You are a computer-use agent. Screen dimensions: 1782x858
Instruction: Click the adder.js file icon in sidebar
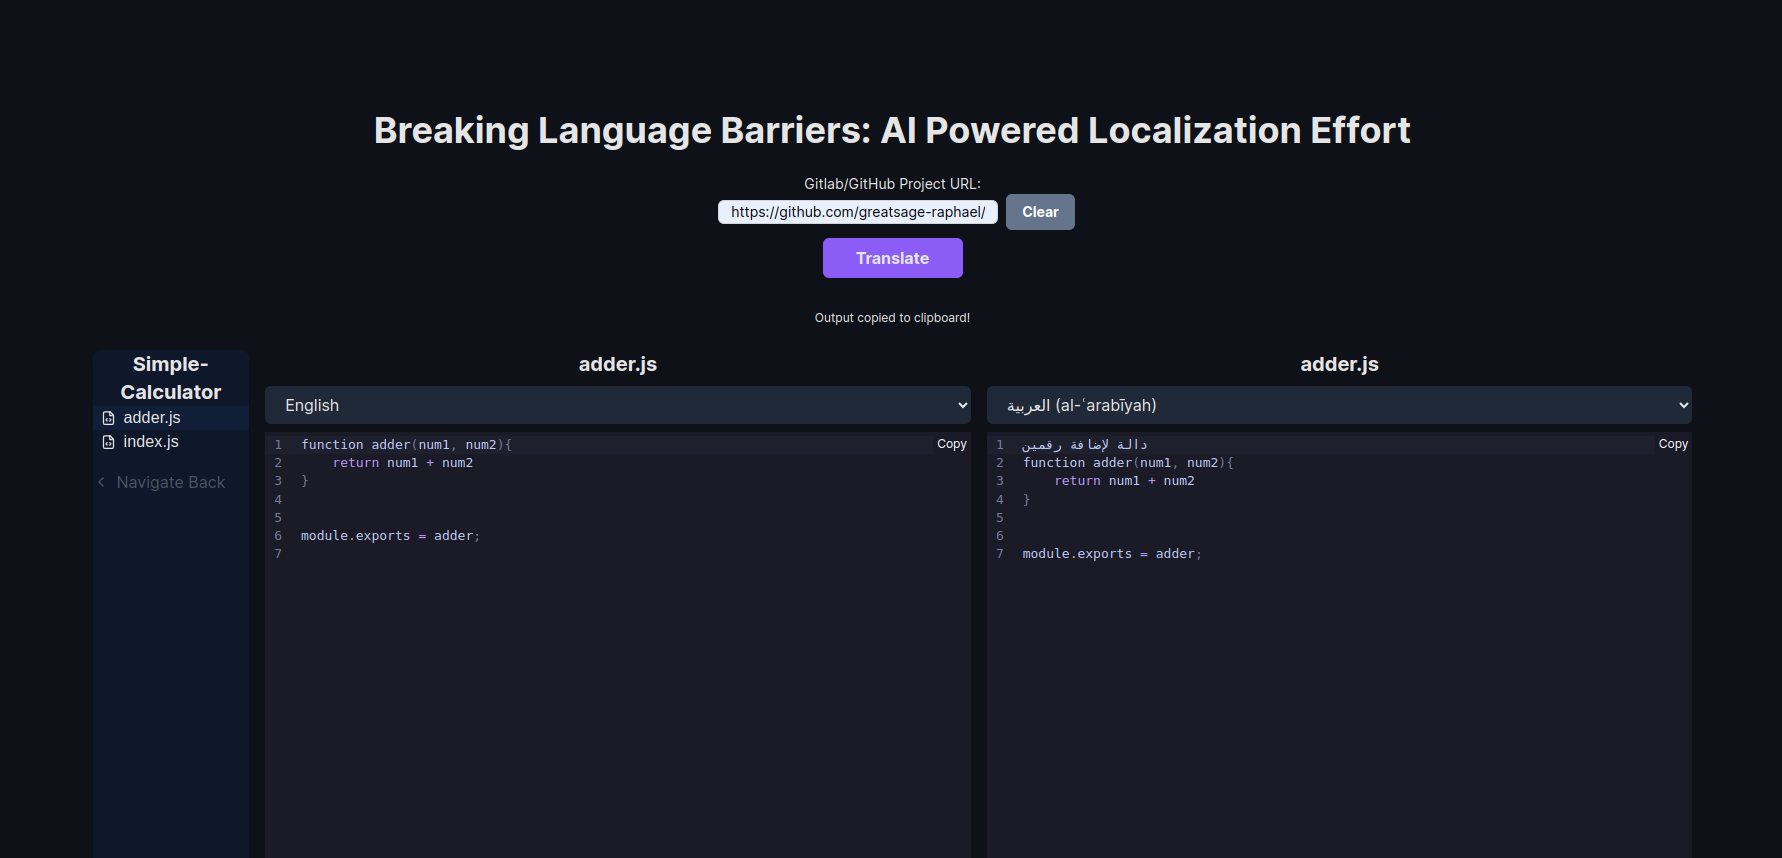tap(108, 418)
